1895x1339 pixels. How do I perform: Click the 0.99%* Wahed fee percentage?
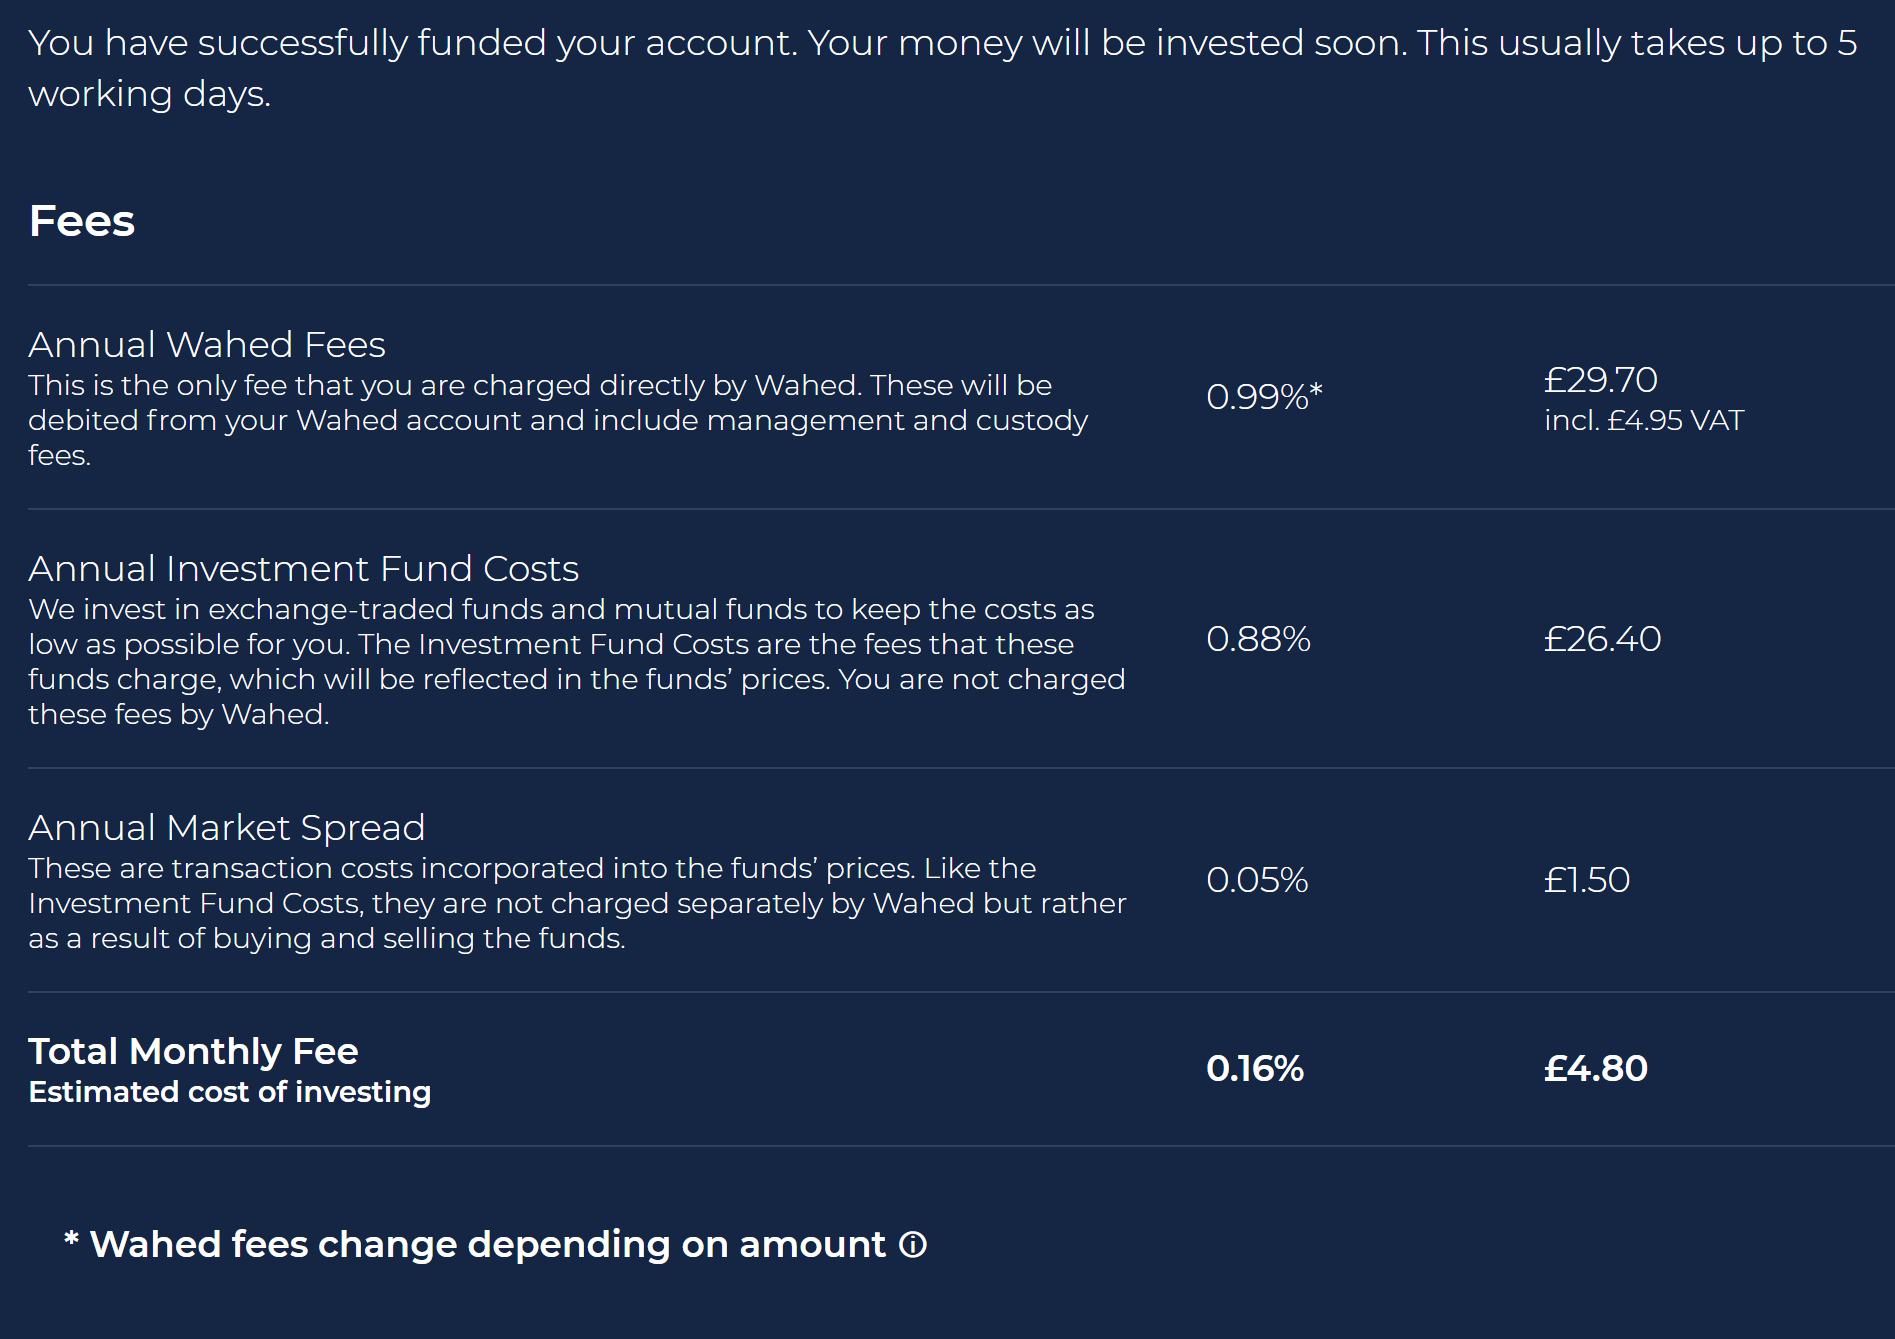(1264, 397)
